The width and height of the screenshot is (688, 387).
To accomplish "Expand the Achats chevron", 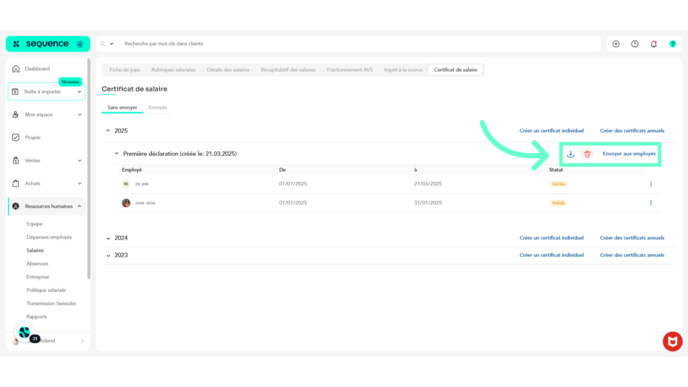I will click(79, 183).
